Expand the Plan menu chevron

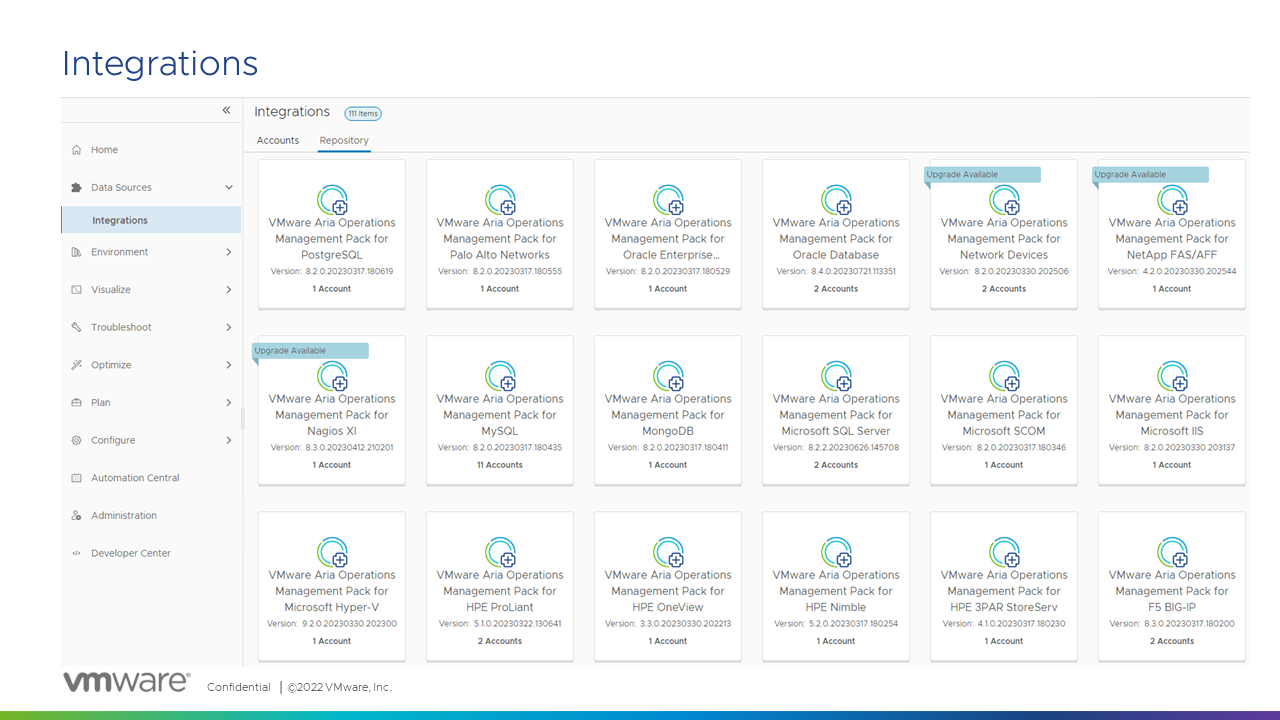(228, 403)
